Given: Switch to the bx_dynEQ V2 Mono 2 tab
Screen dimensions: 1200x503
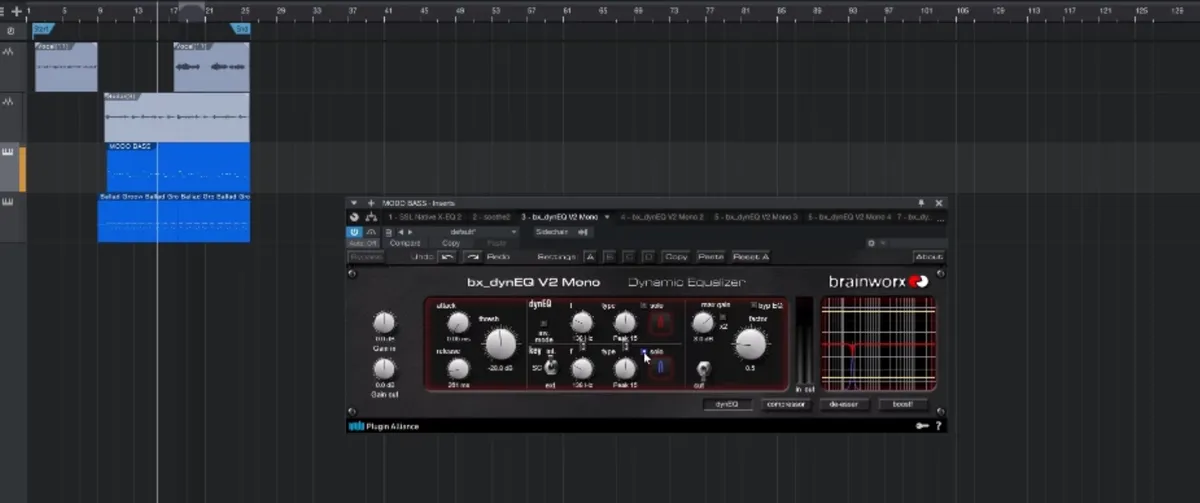Looking at the screenshot, I should pos(662,216).
